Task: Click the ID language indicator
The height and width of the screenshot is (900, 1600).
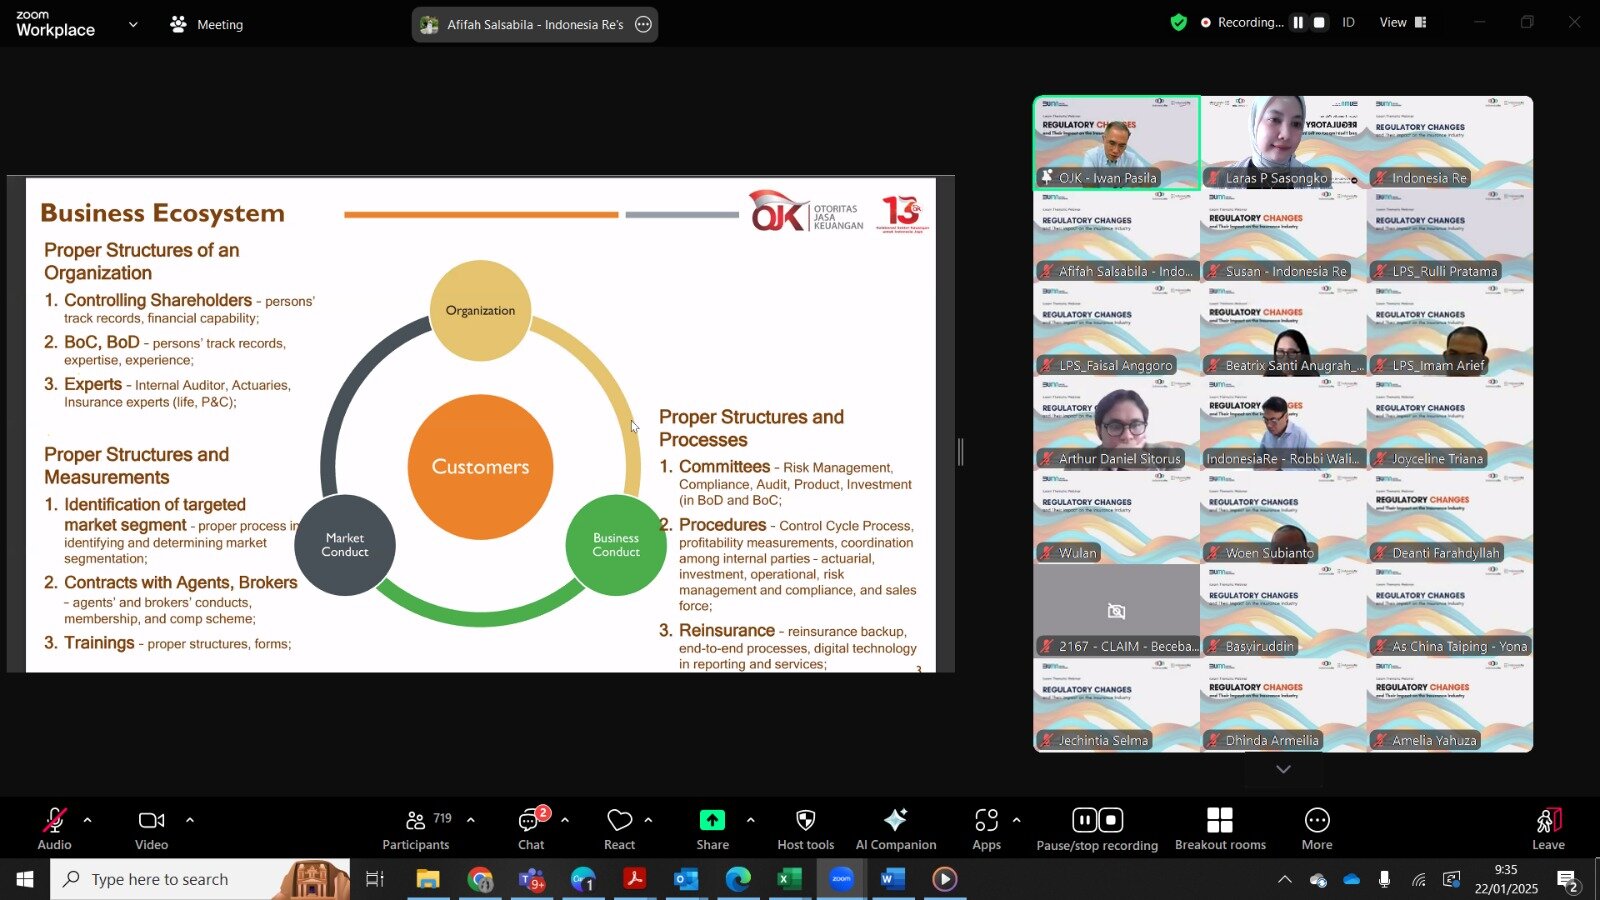Action: point(1348,22)
